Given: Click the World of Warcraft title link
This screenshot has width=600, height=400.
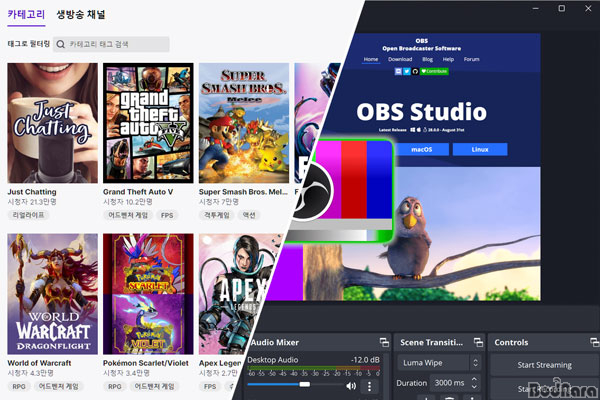Looking at the screenshot, I should 39,363.
